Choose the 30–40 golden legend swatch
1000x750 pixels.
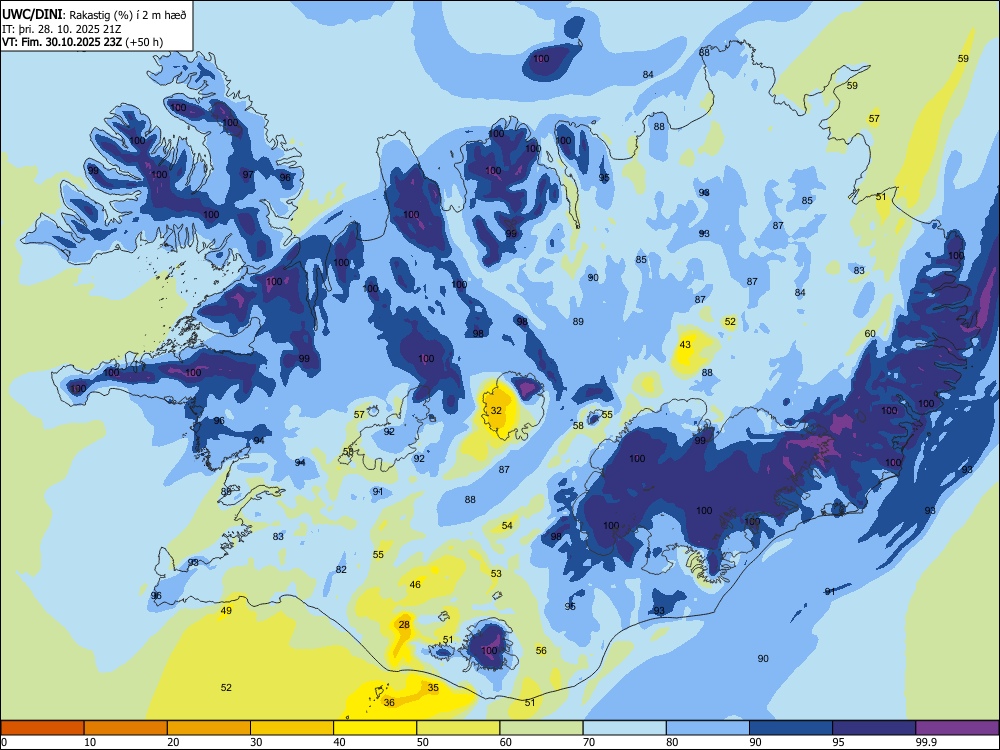(x=292, y=728)
